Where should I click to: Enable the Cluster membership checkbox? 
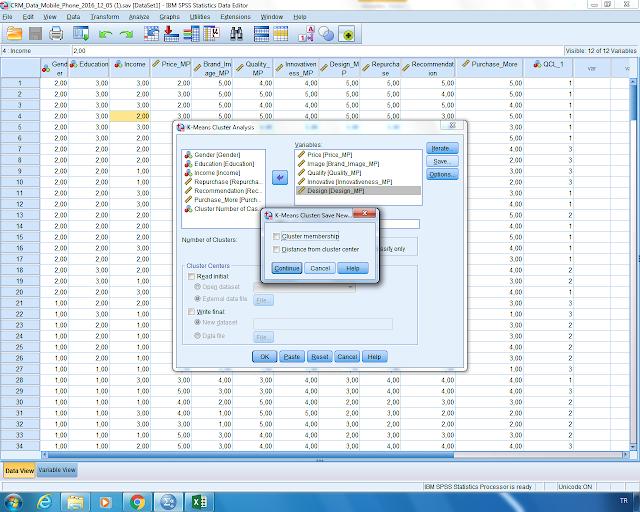coord(277,236)
